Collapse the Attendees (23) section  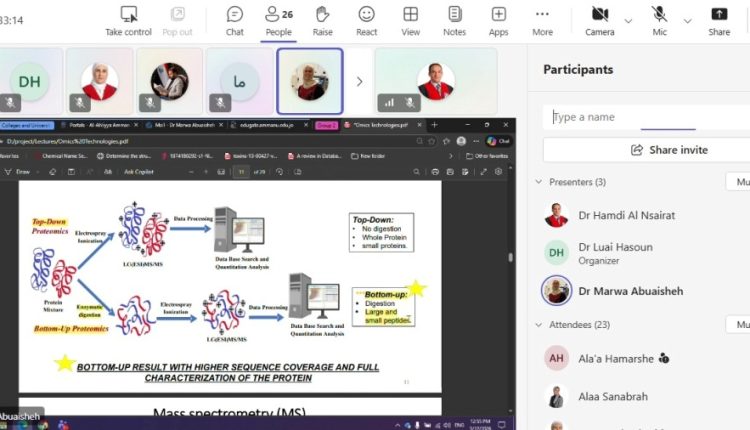(540, 325)
